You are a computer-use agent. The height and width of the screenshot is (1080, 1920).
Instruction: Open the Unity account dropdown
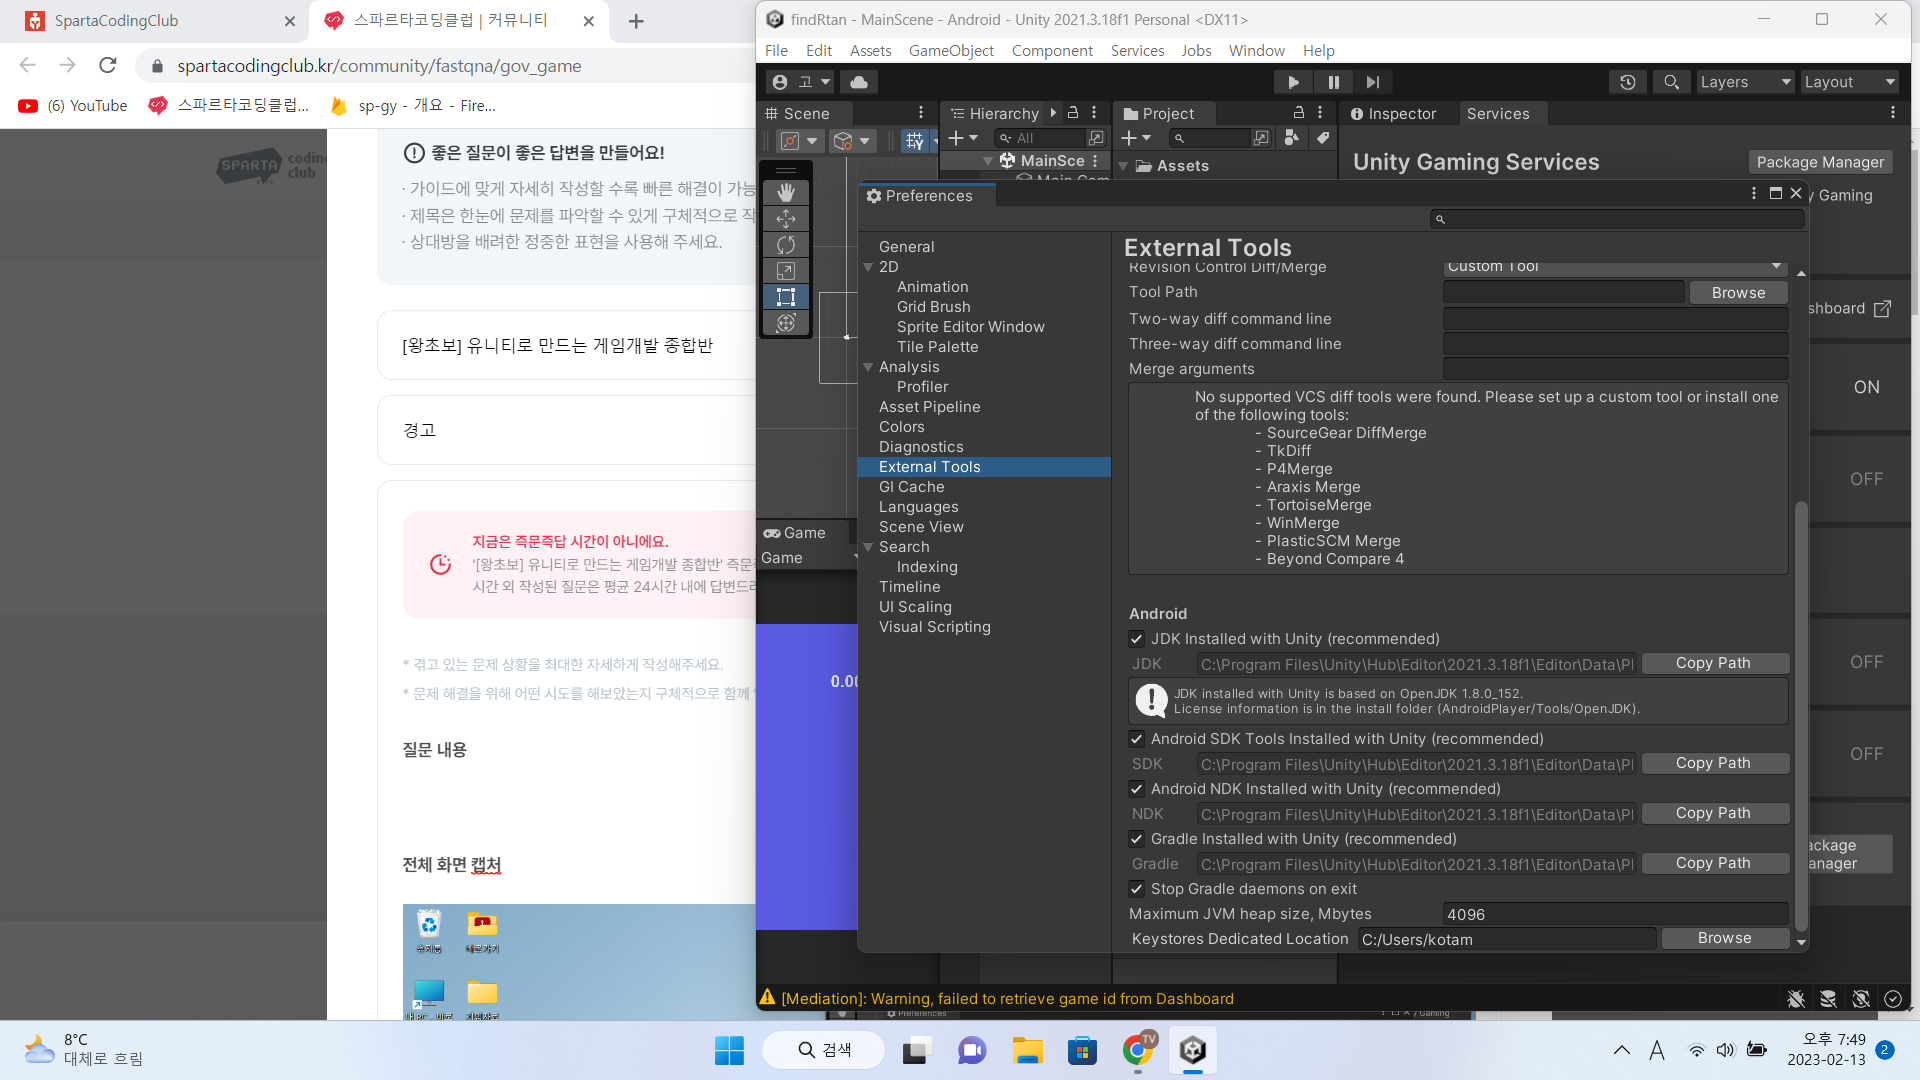[x=801, y=82]
